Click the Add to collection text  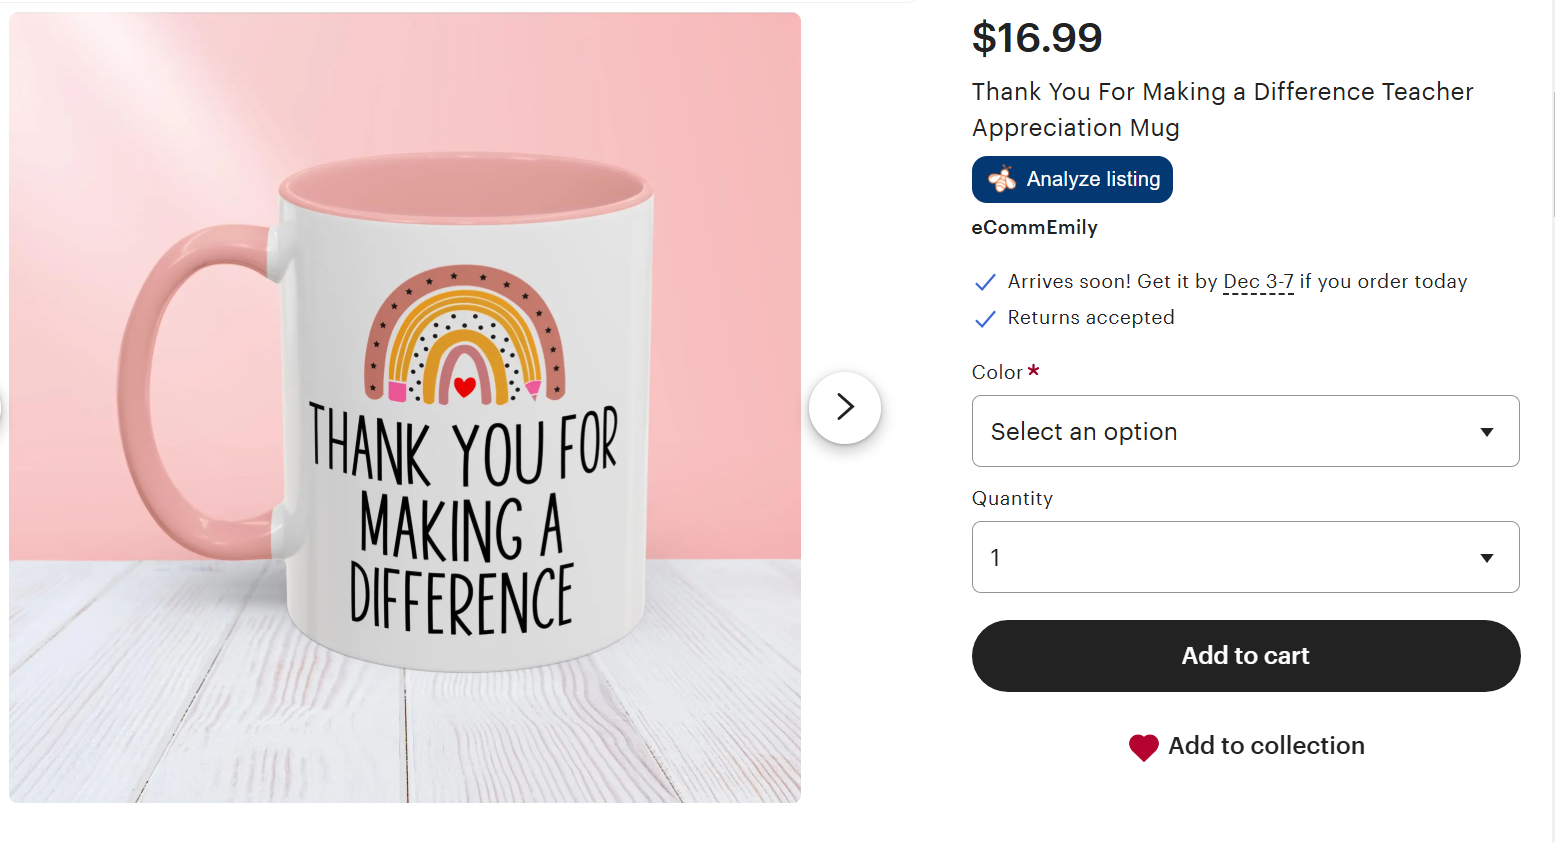click(1266, 746)
